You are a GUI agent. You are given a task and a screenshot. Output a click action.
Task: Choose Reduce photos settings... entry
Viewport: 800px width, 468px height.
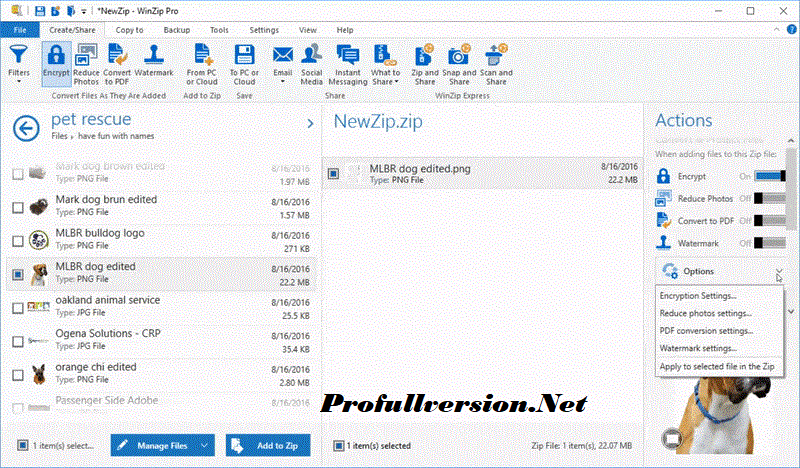(719, 313)
